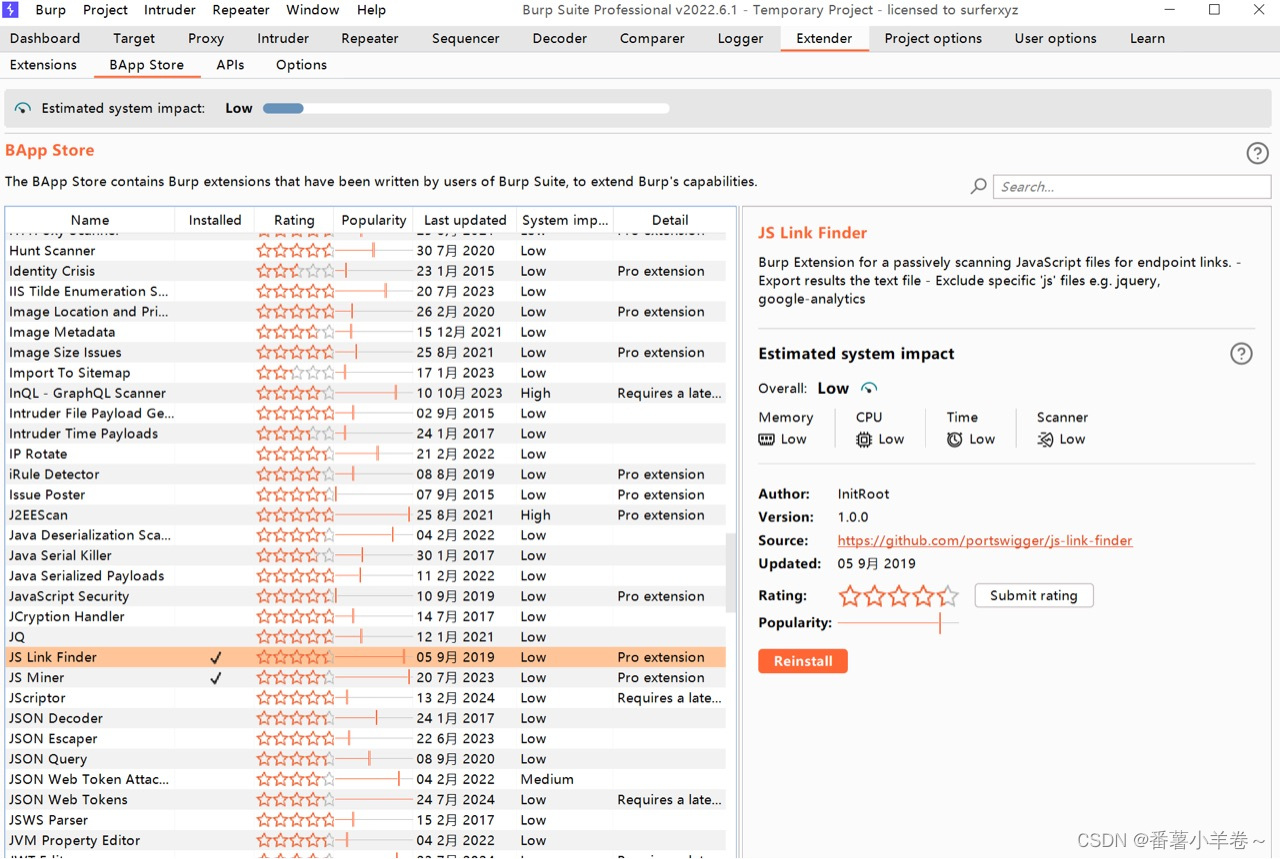Image resolution: width=1280 pixels, height=859 pixels.
Task: Select the Identity Crisis row
Action: point(366,271)
